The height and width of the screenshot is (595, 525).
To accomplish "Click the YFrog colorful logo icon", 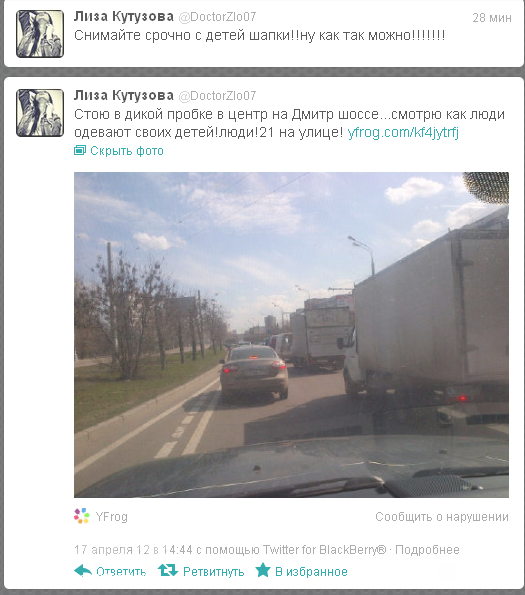I will tap(82, 516).
